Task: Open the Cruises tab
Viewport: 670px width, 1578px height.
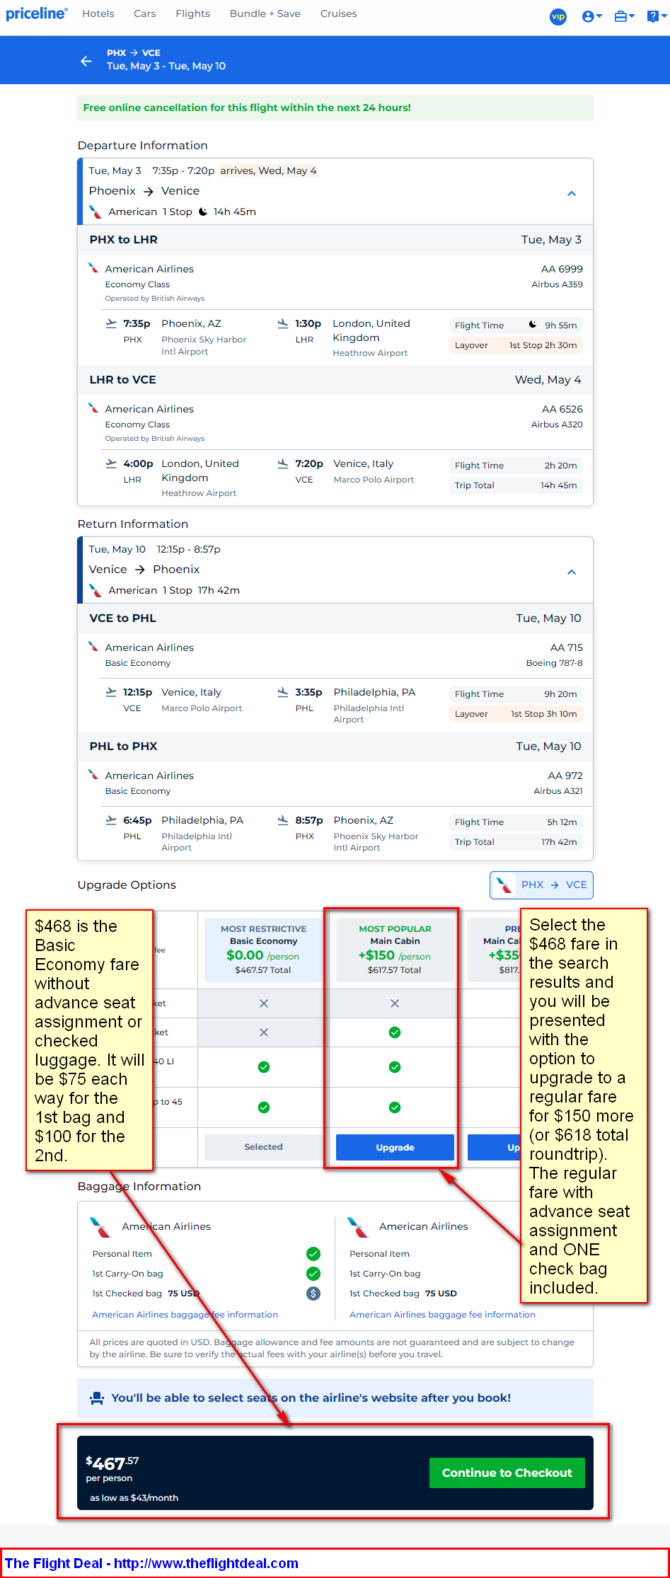Action: 338,14
